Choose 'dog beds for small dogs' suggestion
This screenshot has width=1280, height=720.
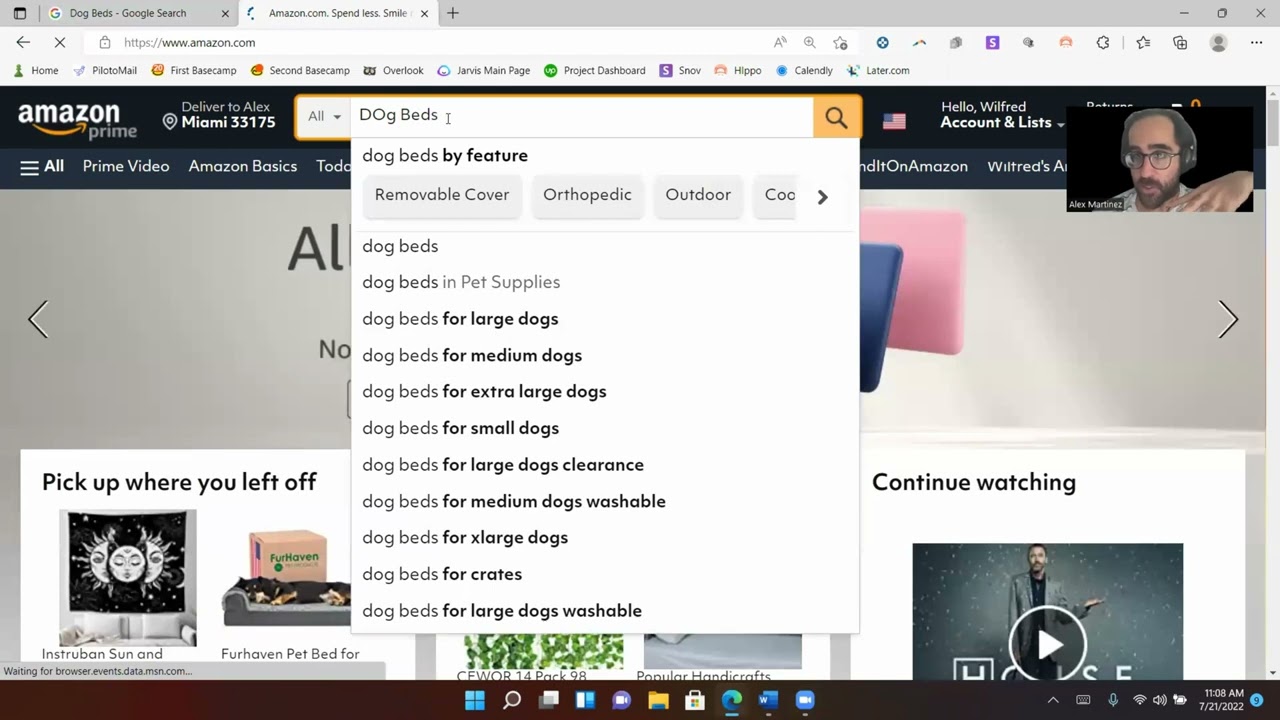pyautogui.click(x=604, y=428)
